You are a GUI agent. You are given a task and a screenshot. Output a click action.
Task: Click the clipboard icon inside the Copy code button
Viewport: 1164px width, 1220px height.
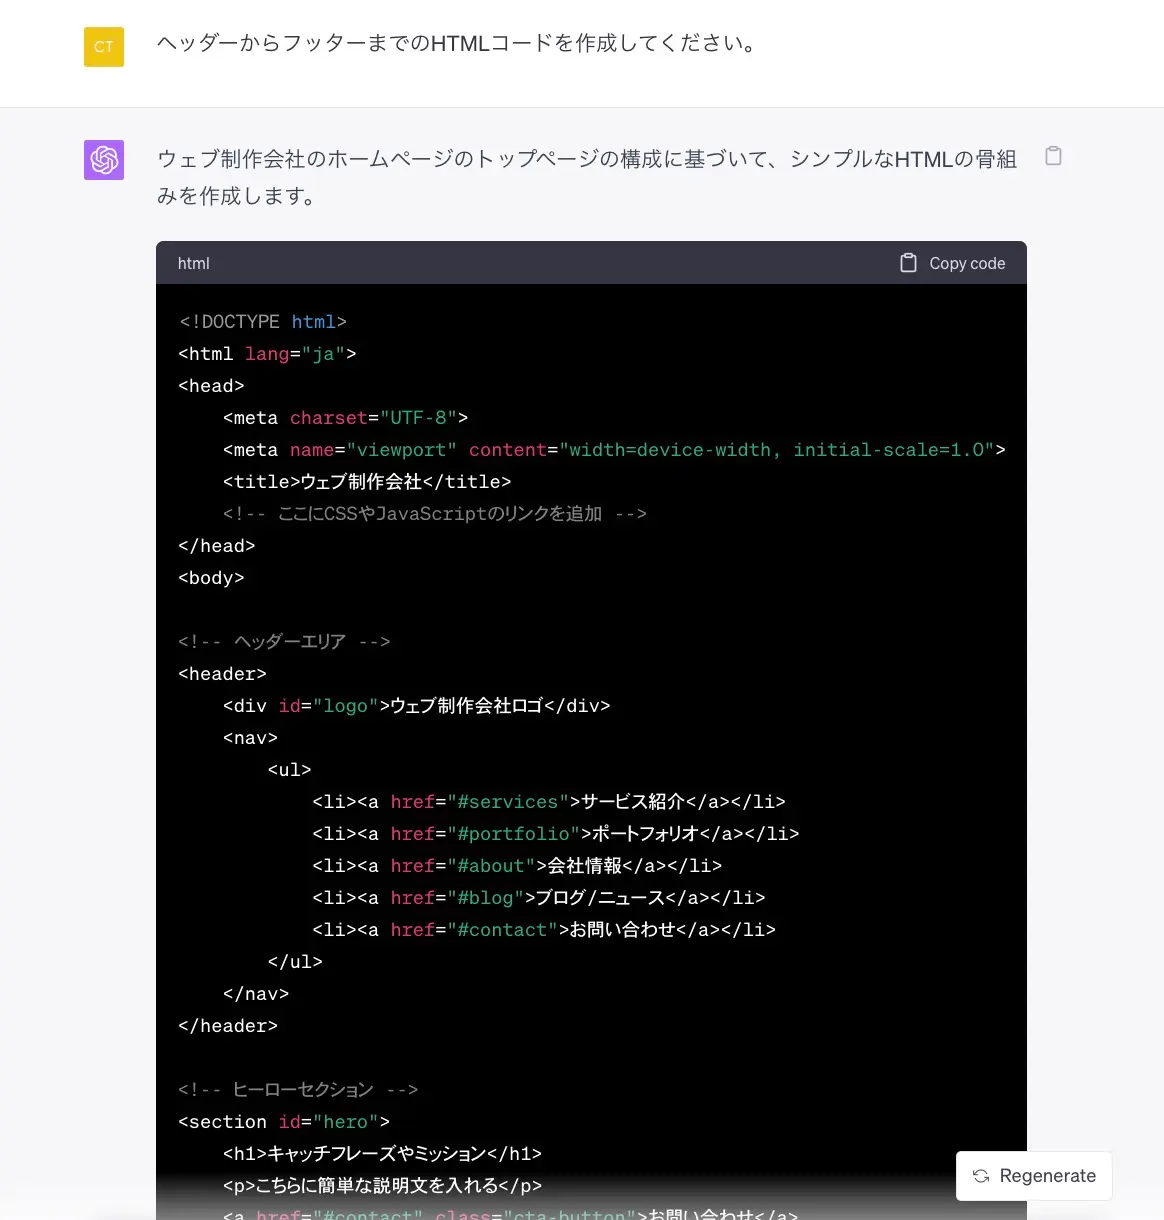click(x=908, y=262)
